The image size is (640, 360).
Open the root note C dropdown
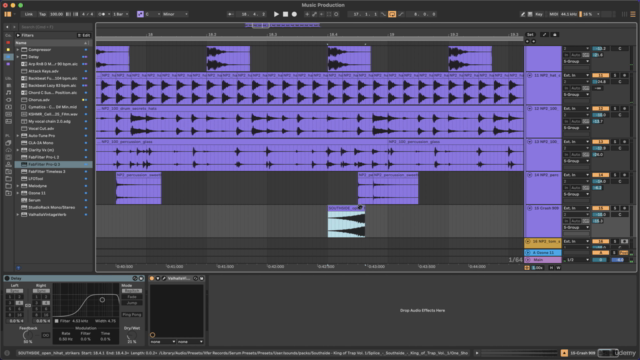[153, 14]
